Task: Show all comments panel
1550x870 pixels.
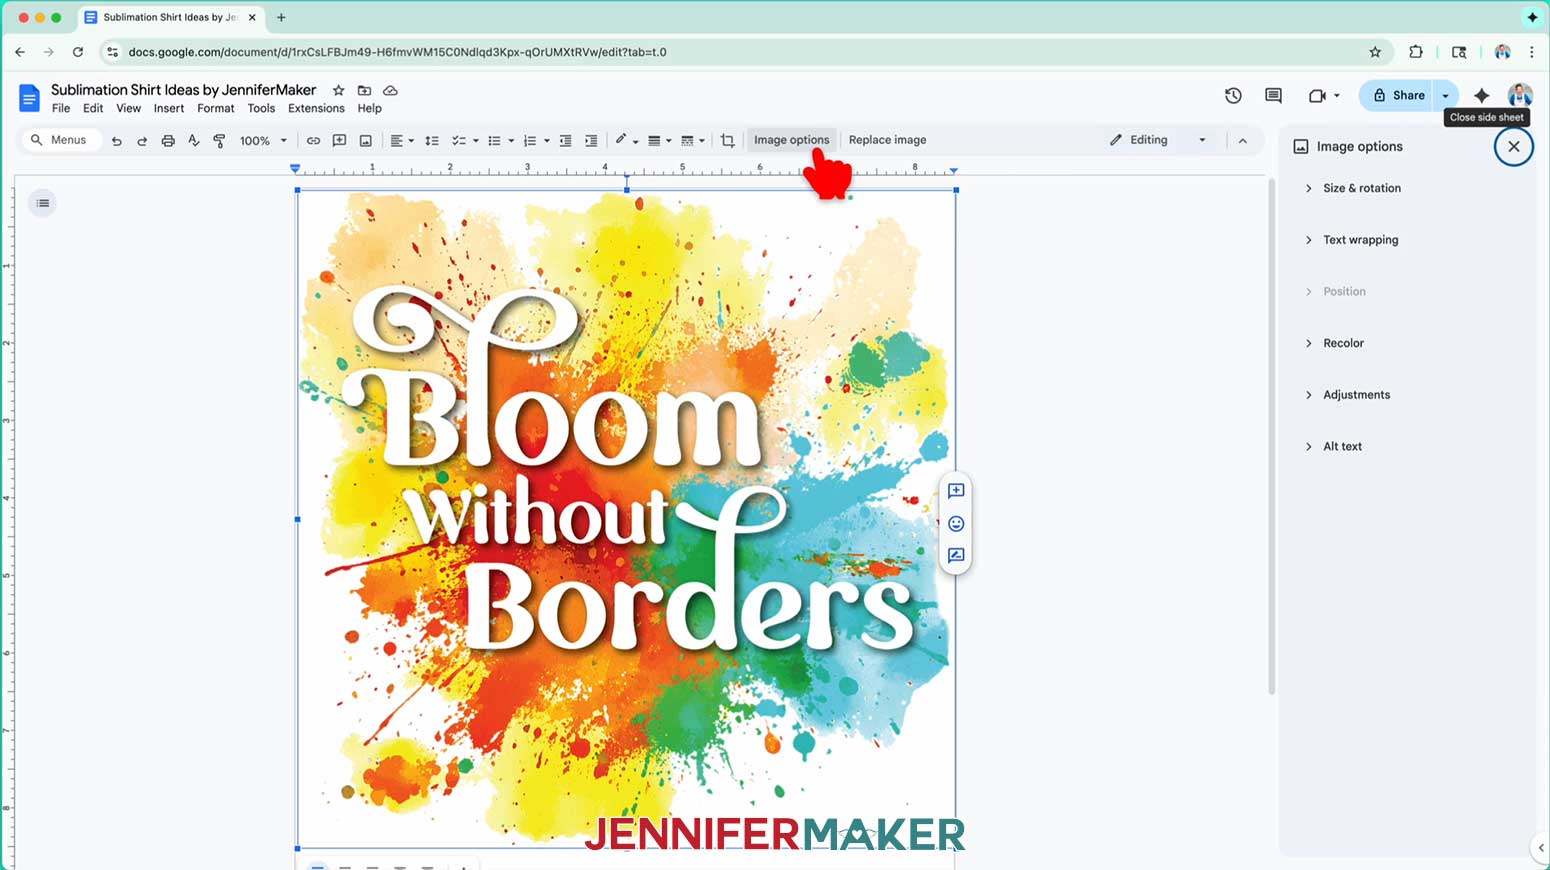Action: (1273, 96)
